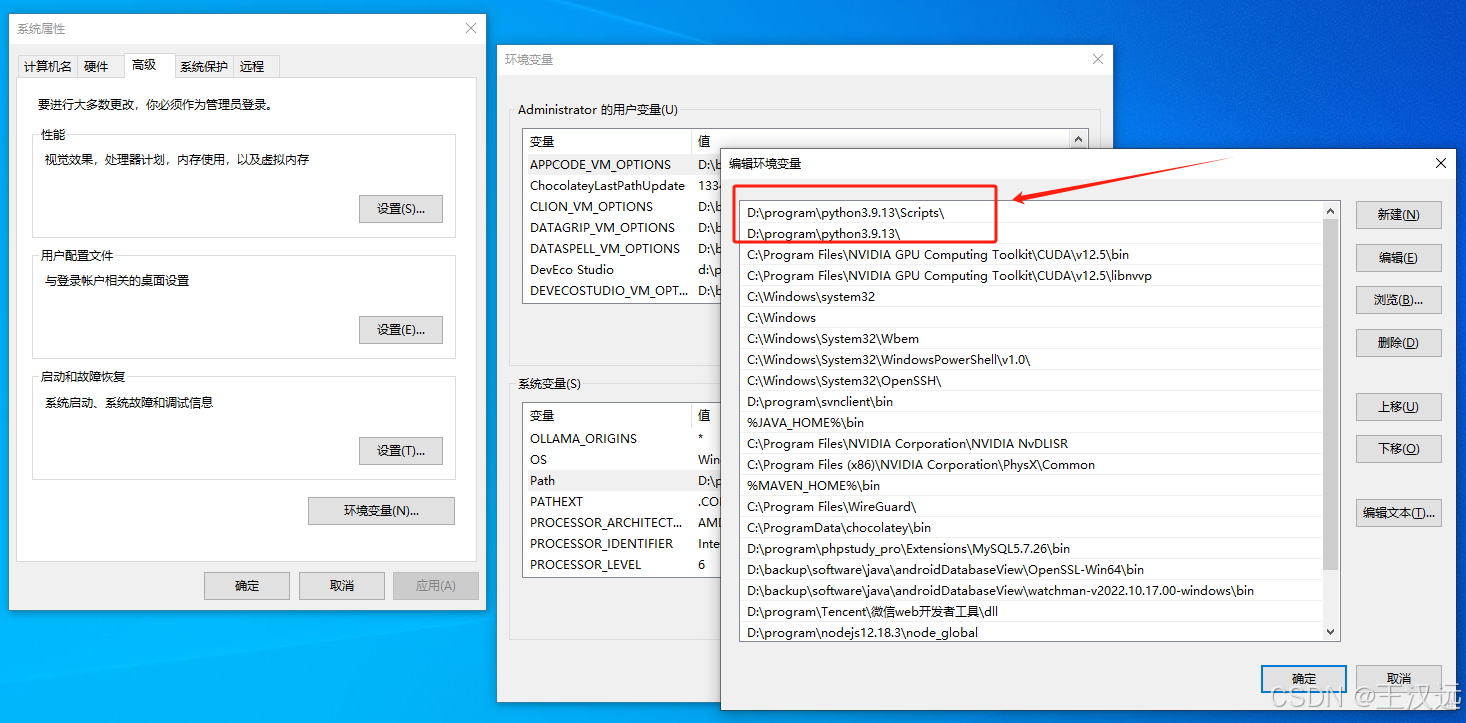The height and width of the screenshot is (723, 1466).
Task: Select %JAVA_HOME%\bin entry
Action: click(x=1031, y=423)
